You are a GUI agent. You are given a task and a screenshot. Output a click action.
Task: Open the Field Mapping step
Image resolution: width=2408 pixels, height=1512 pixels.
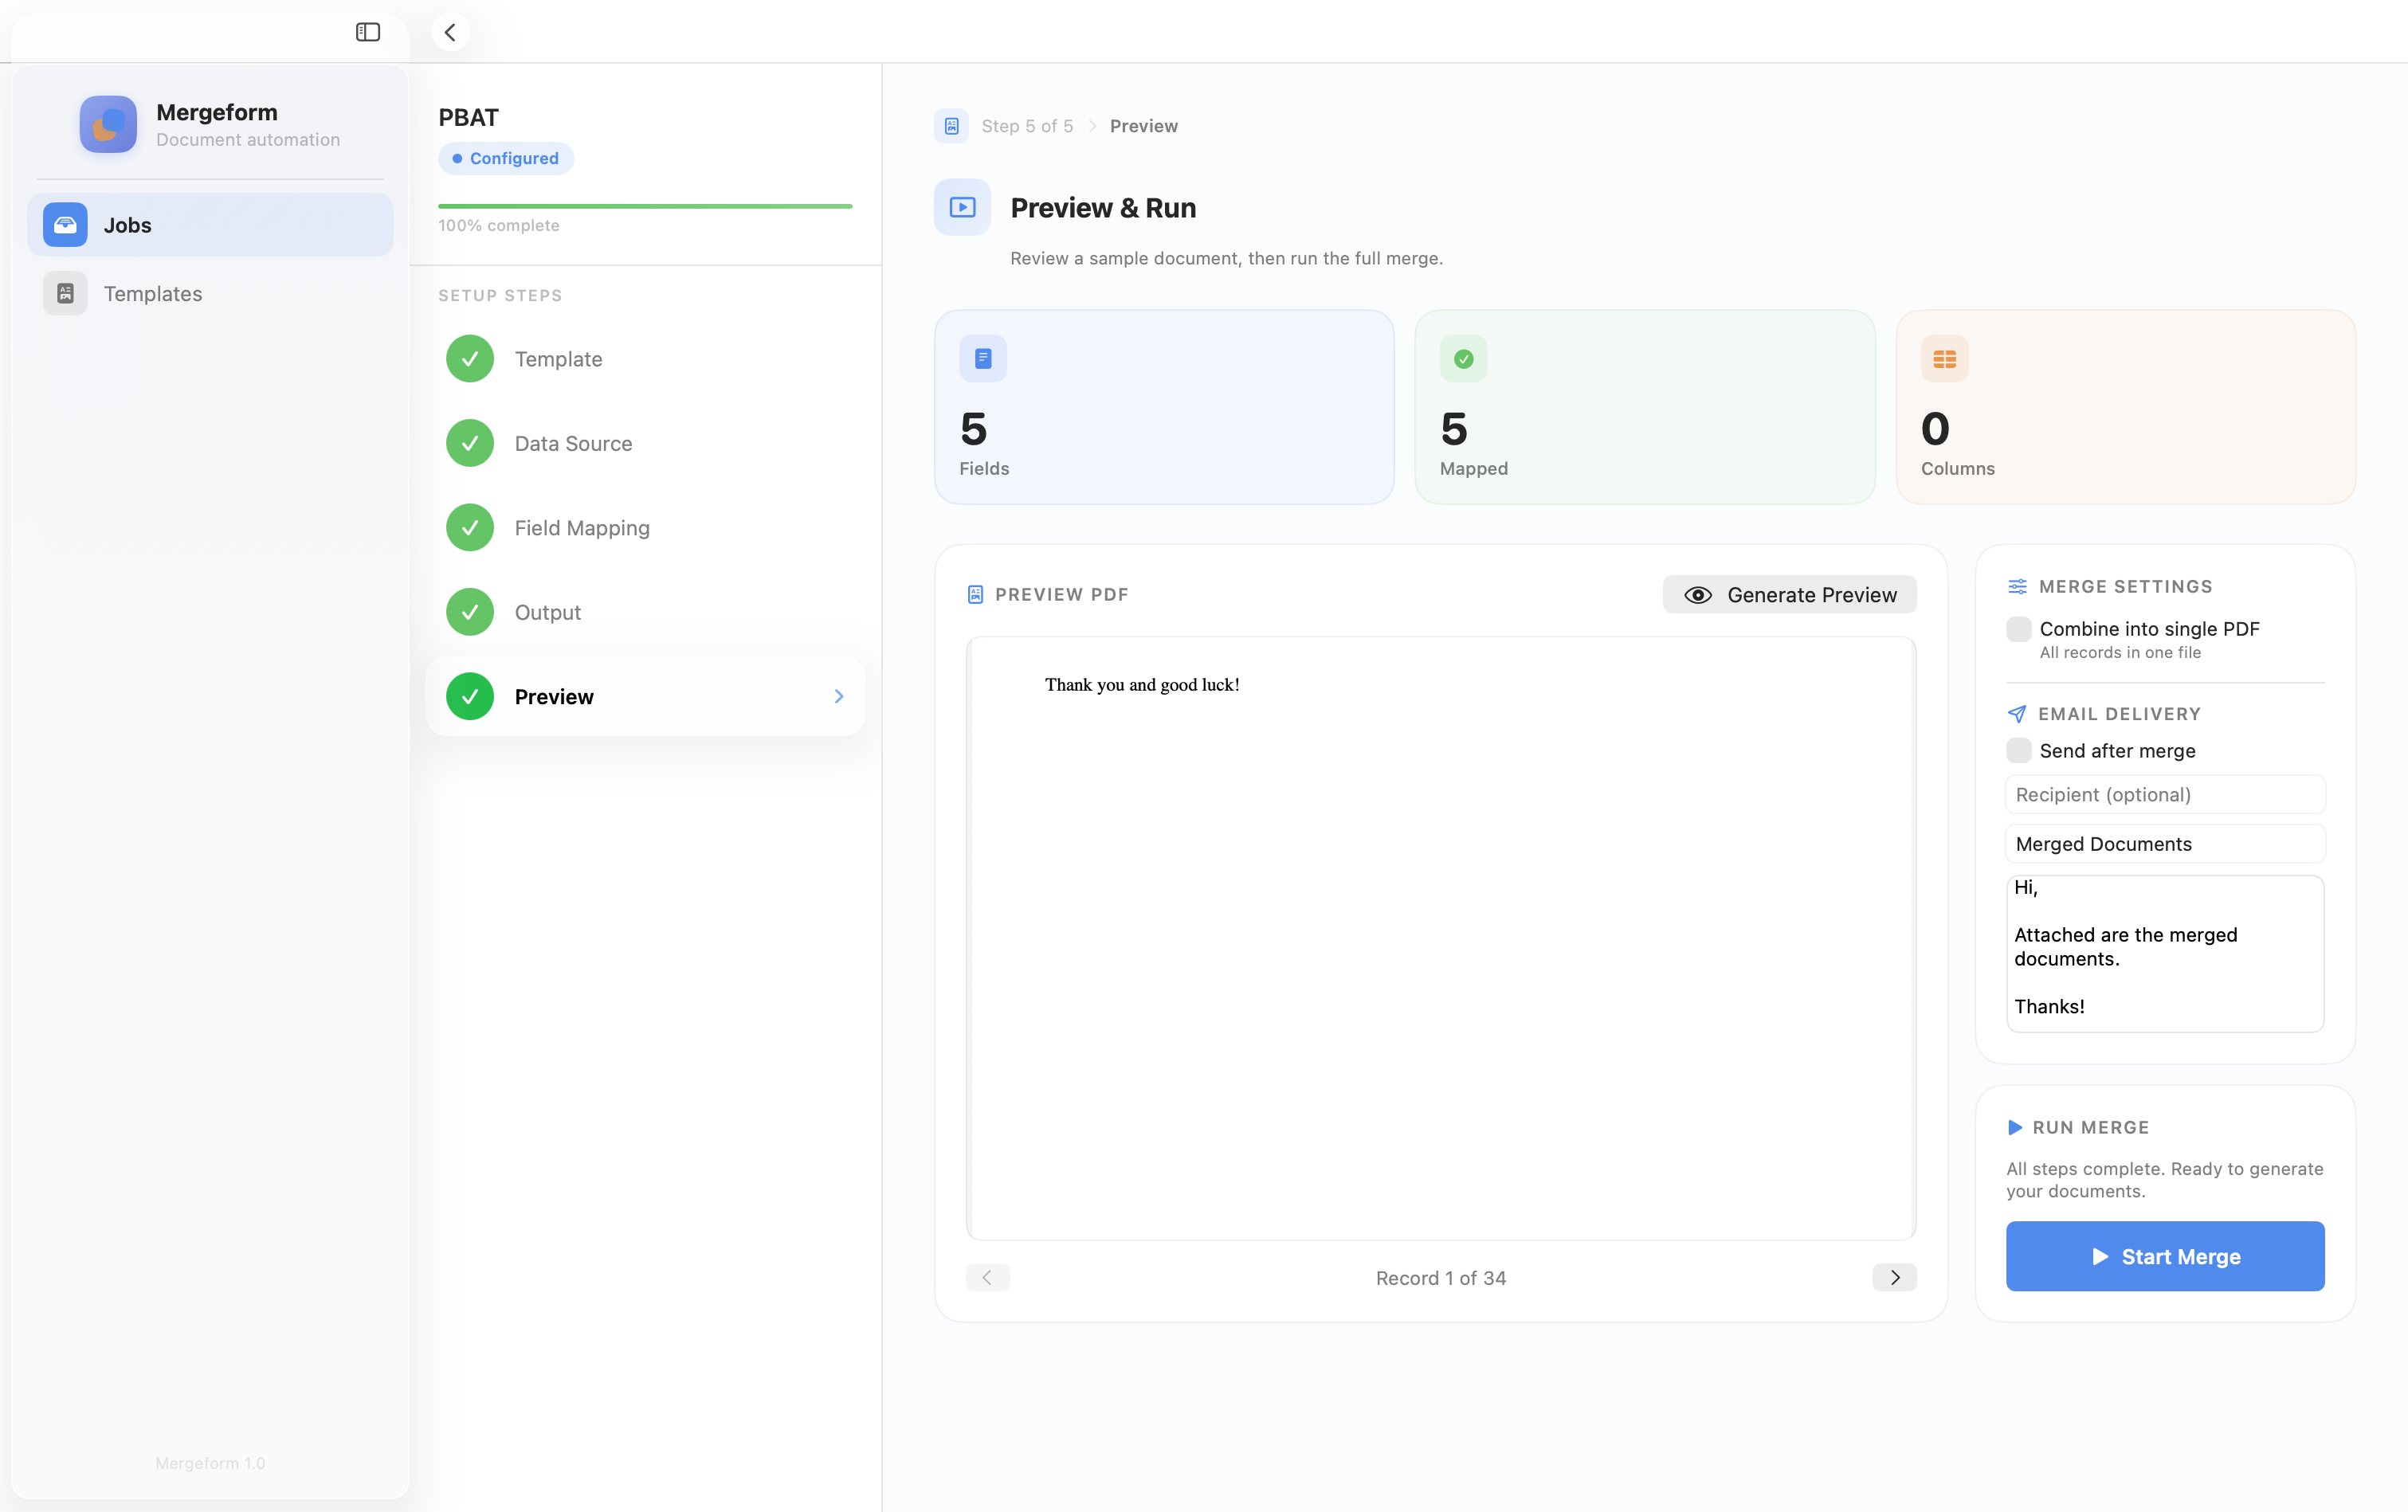point(581,527)
